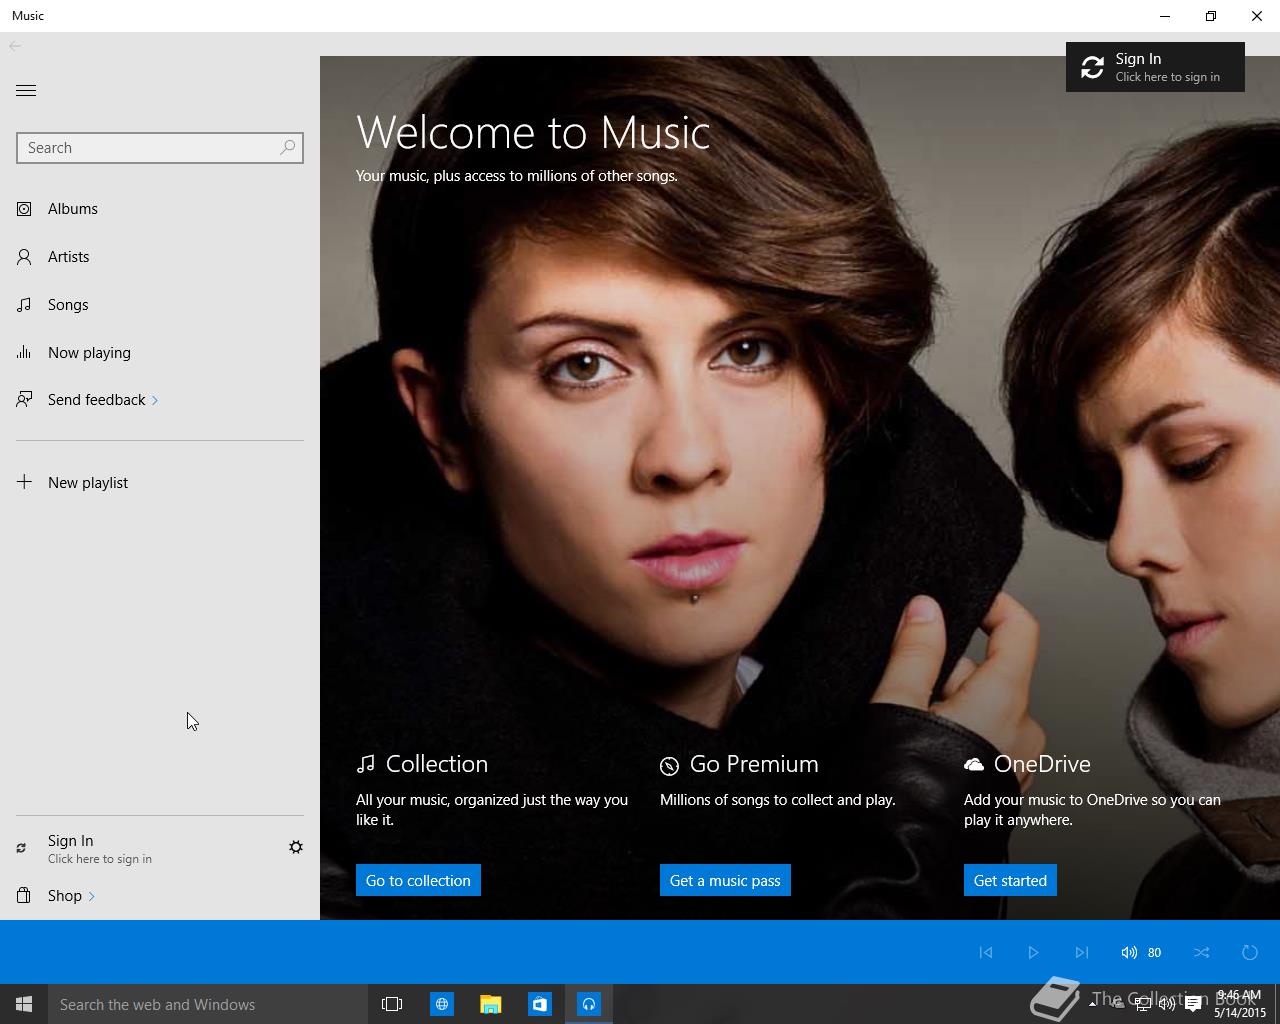Expand the Shop chevron
This screenshot has width=1280, height=1024.
tap(91, 896)
